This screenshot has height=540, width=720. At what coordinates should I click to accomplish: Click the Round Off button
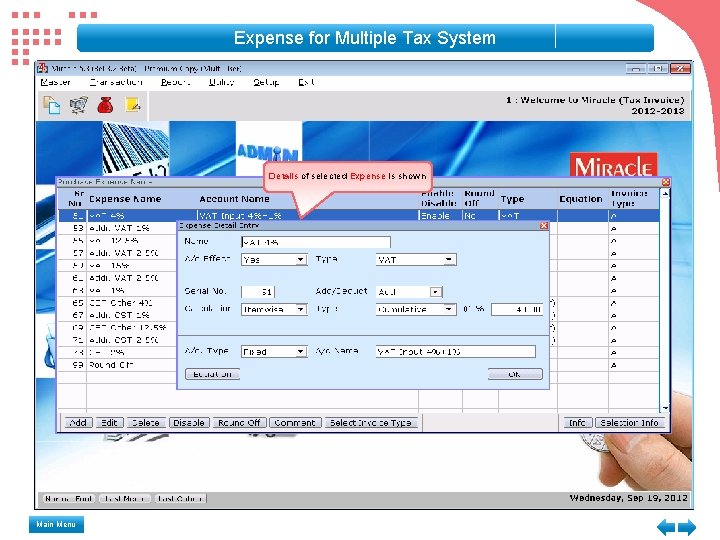click(x=239, y=422)
